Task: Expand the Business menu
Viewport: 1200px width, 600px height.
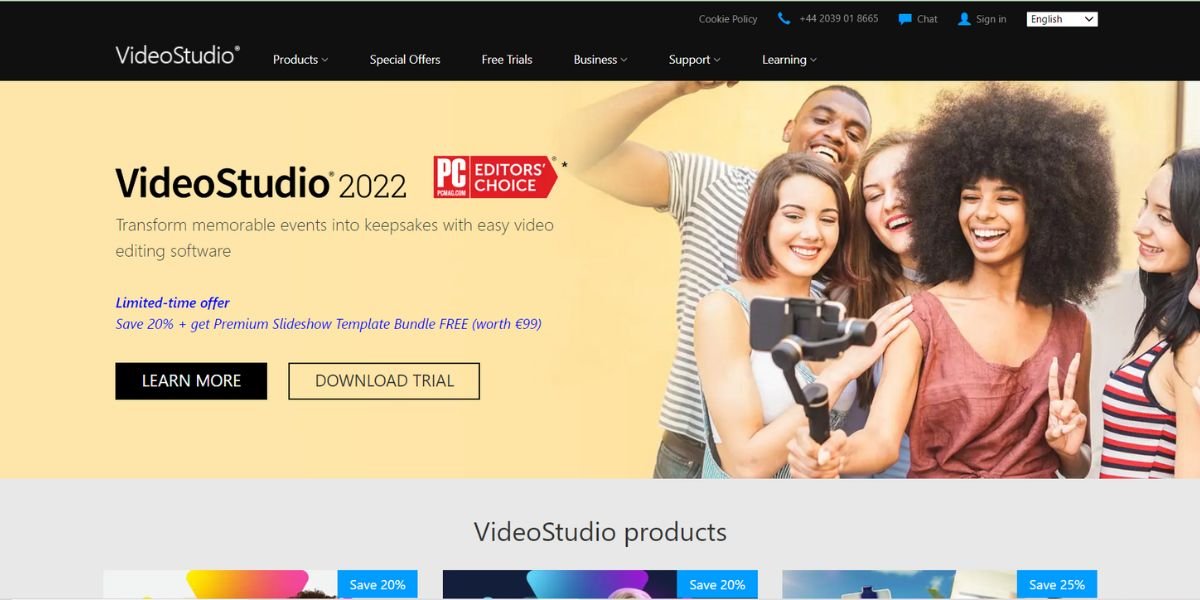Action: point(600,60)
